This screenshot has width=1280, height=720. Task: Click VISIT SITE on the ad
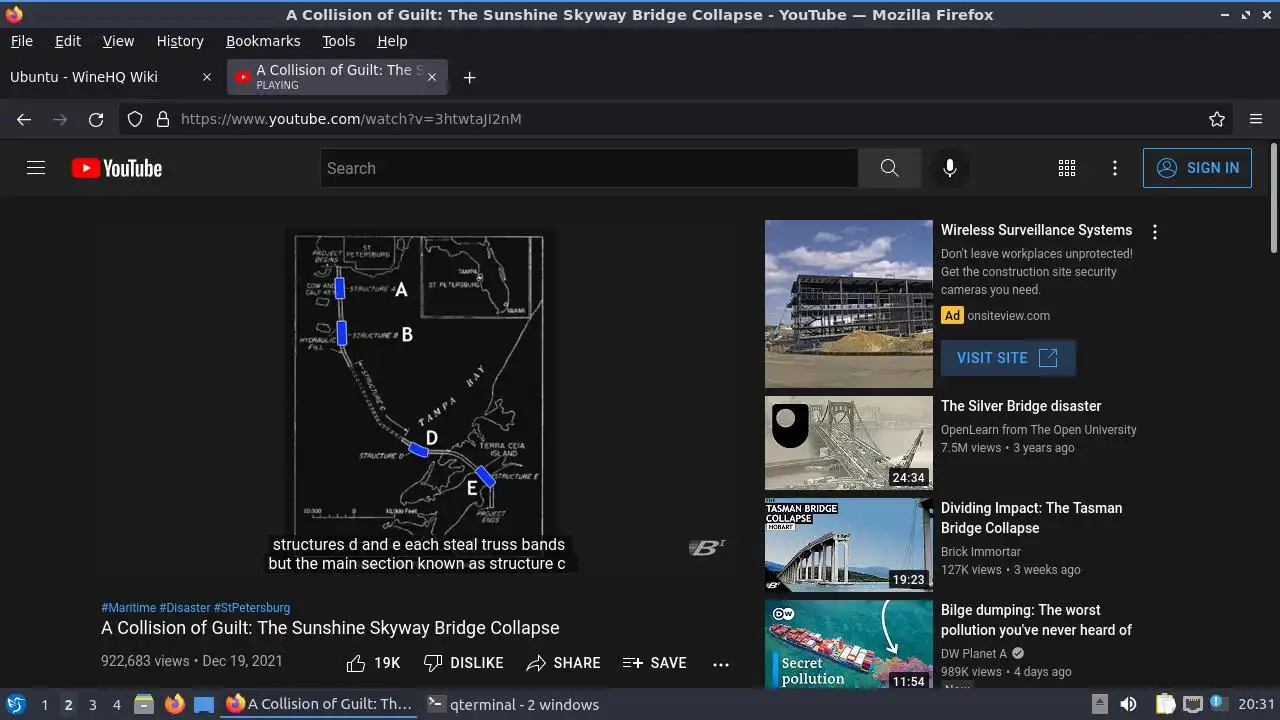pos(1008,358)
